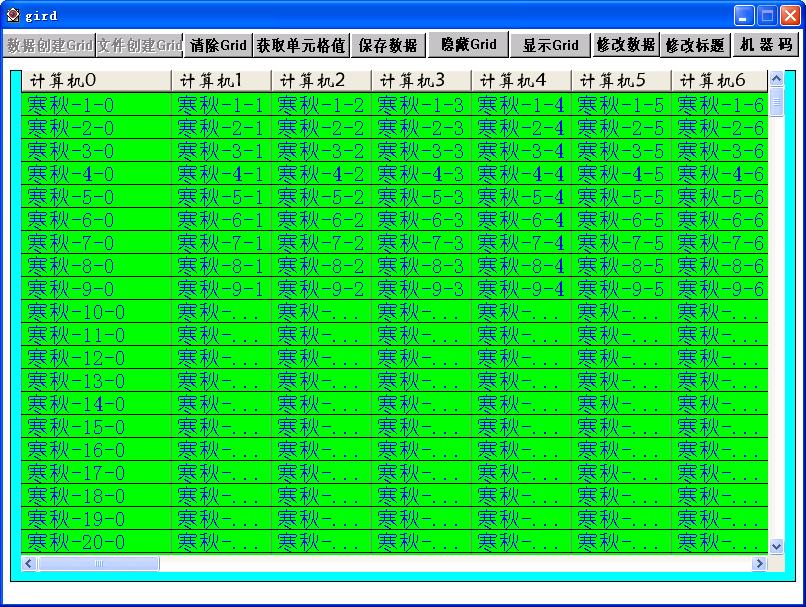Select cell 寒秋-19-0
The height and width of the screenshot is (607, 806).
pos(96,519)
